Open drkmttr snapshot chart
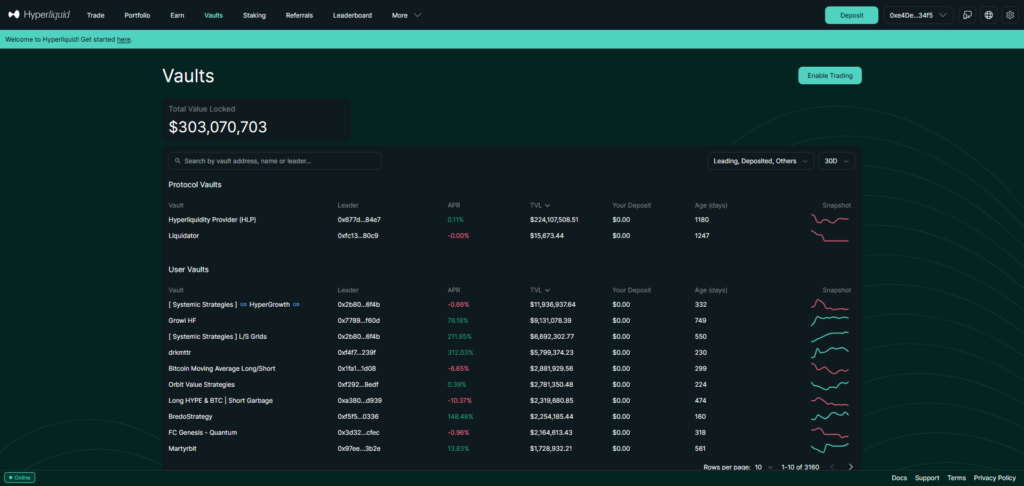 [830, 352]
